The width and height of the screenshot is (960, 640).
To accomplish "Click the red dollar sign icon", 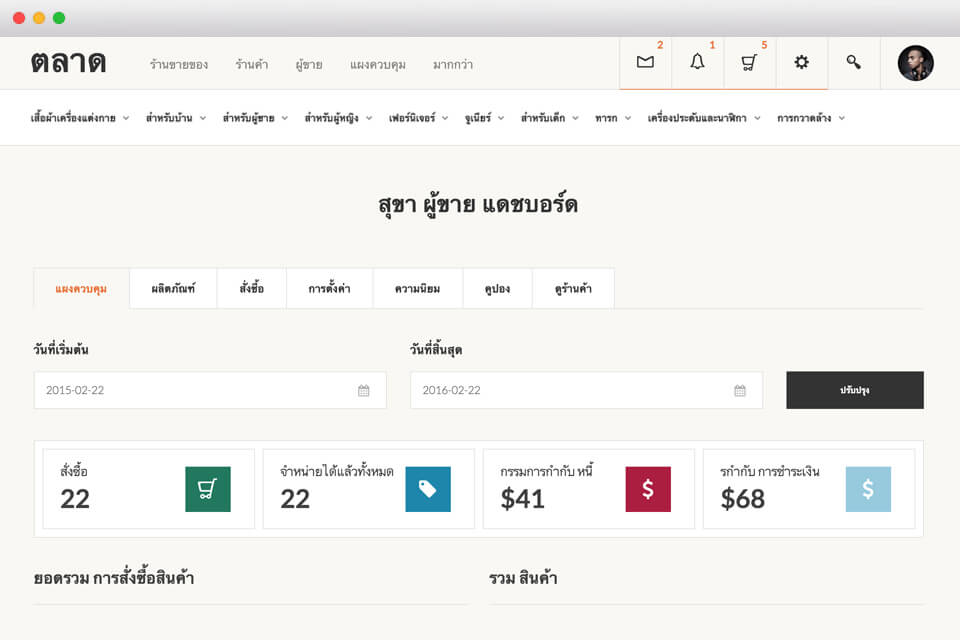I will click(x=647, y=489).
